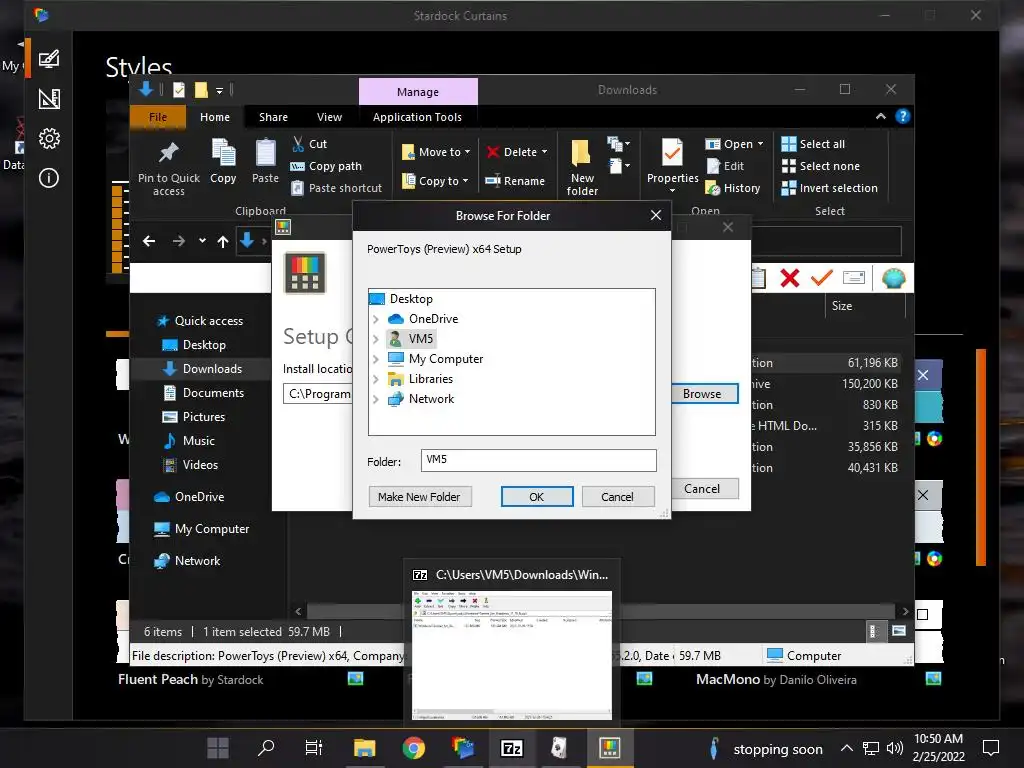The height and width of the screenshot is (768, 1024).
Task: Select Cut in the Clipboard group
Action: pos(310,144)
